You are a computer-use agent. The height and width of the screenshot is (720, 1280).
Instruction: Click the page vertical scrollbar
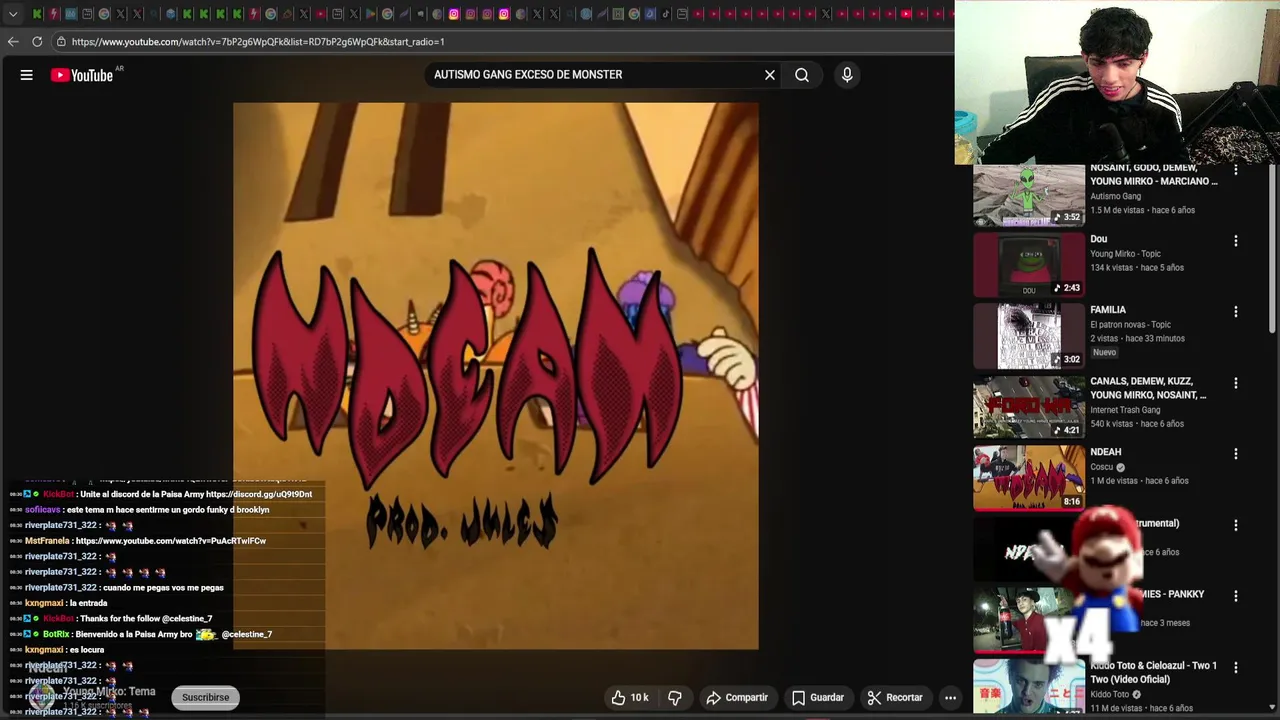click(1273, 250)
